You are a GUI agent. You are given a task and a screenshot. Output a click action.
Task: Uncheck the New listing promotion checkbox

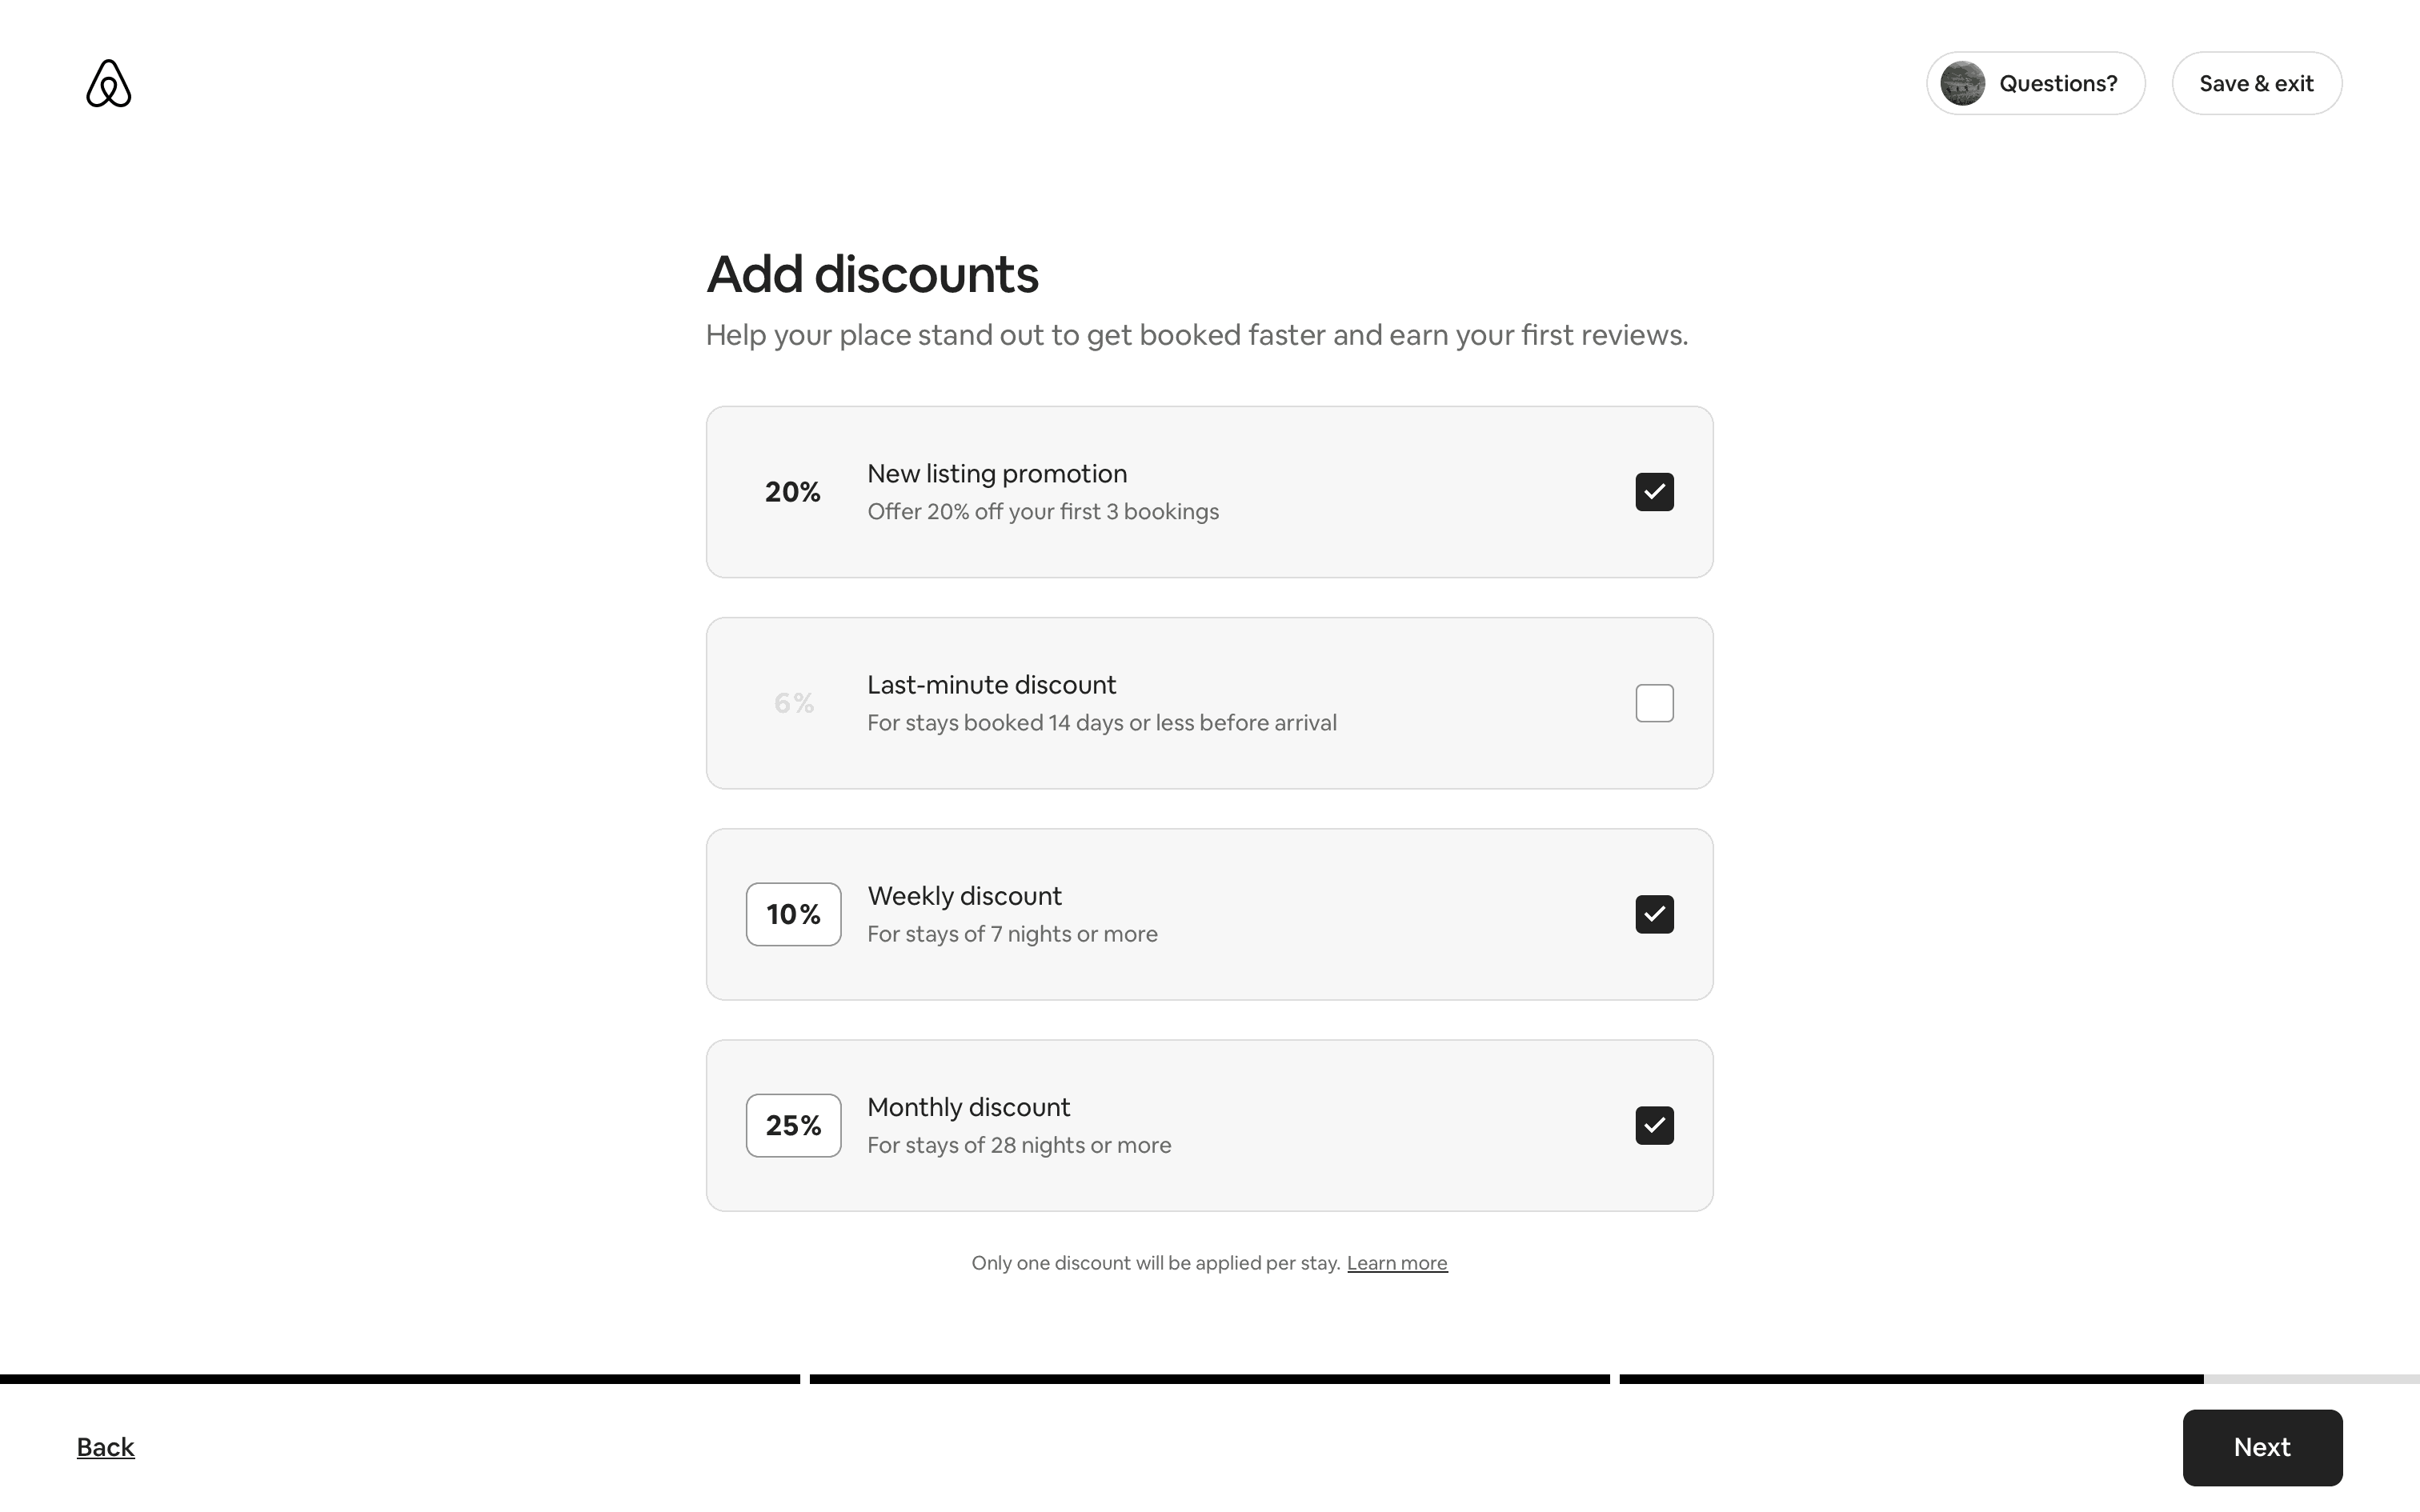(1654, 492)
